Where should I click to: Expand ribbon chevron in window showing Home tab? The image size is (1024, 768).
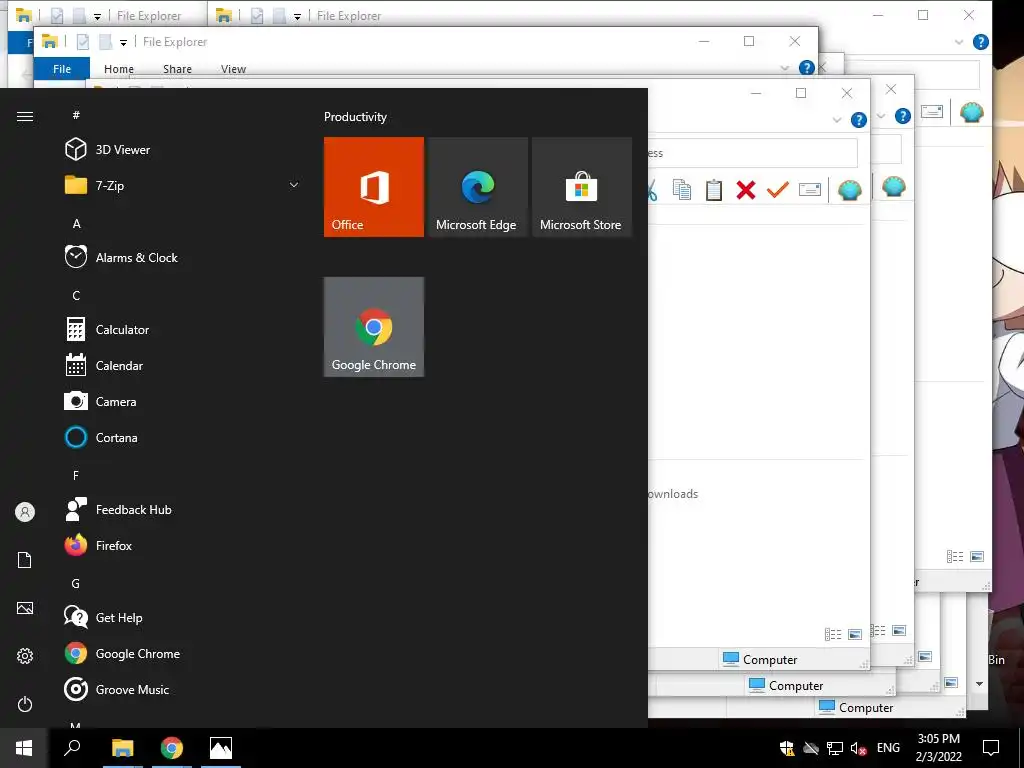click(x=785, y=68)
